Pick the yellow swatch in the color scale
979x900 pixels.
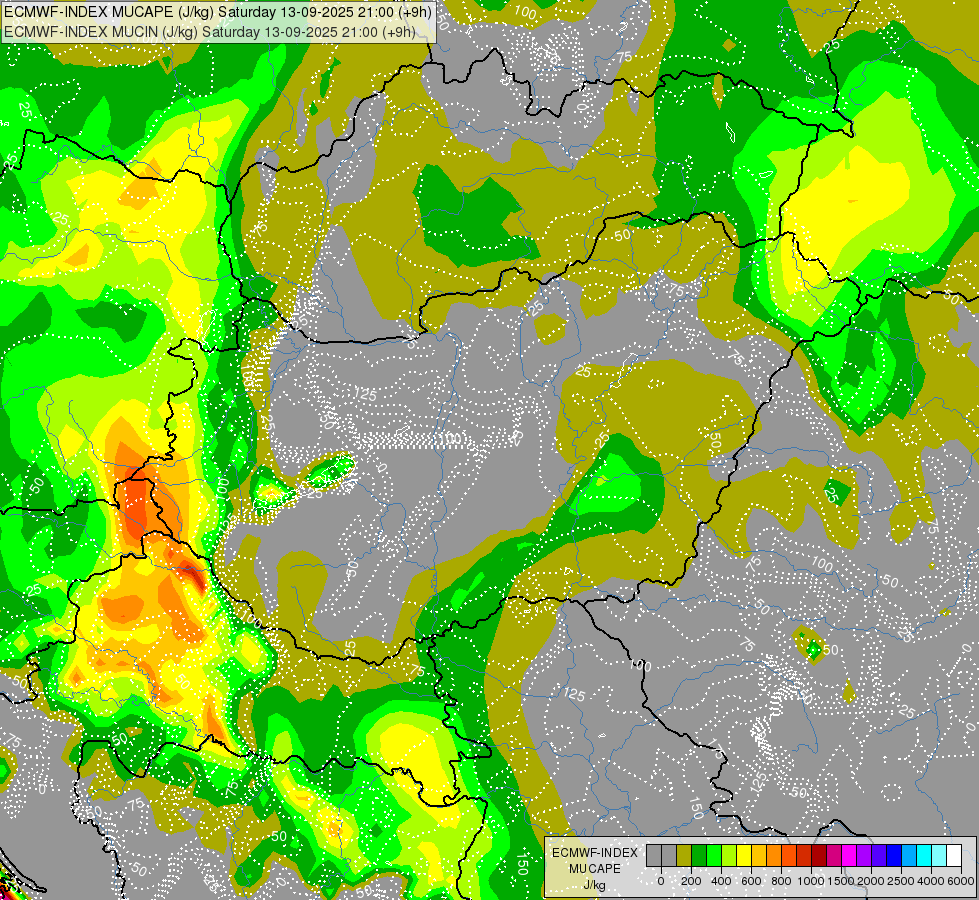pos(744,855)
